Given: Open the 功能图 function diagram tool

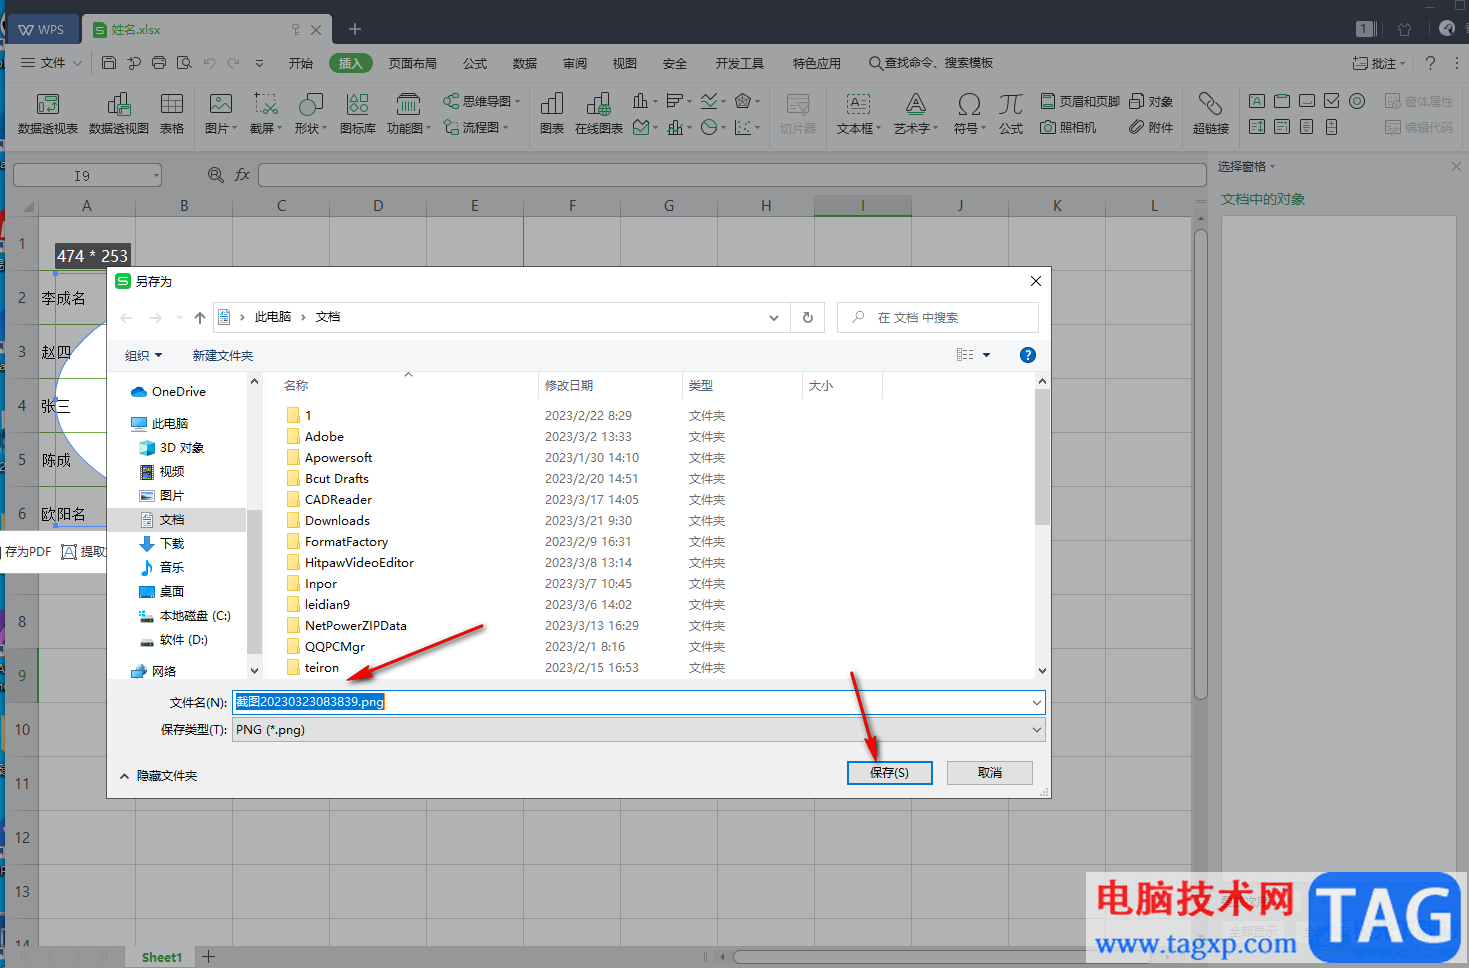Looking at the screenshot, I should click(408, 104).
